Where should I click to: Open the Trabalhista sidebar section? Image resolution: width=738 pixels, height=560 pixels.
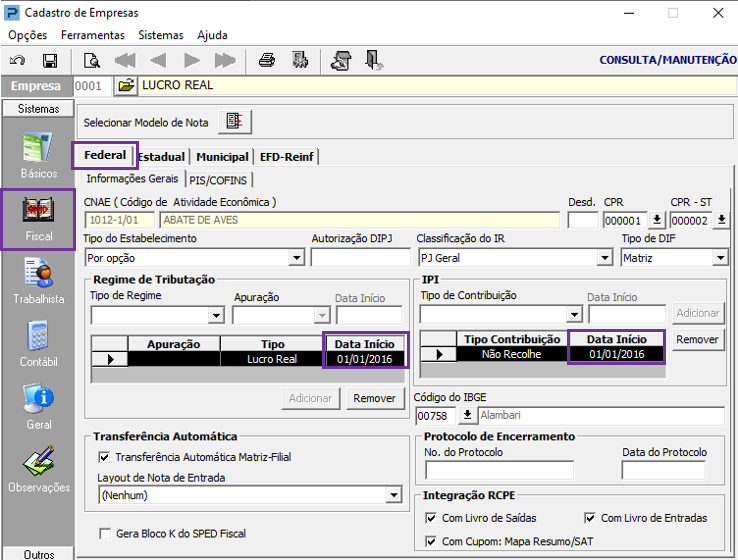(39, 281)
